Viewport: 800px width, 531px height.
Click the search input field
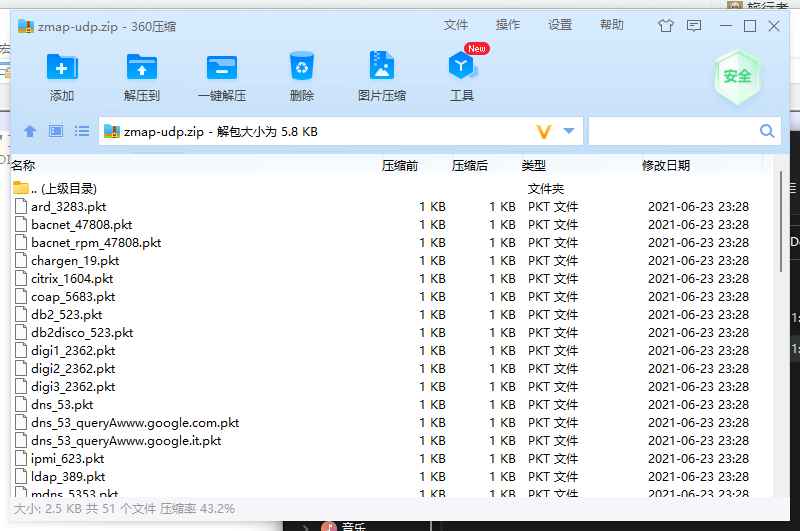point(672,131)
